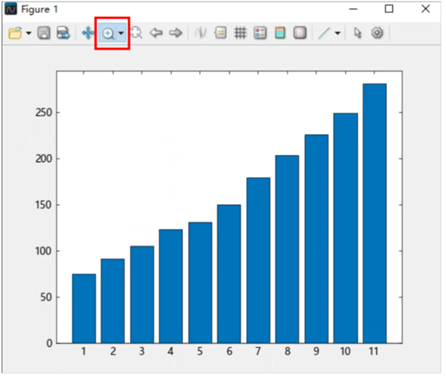Click the x-axis tick label 3
Image resolution: width=446 pixels, height=376 pixels.
[142, 351]
